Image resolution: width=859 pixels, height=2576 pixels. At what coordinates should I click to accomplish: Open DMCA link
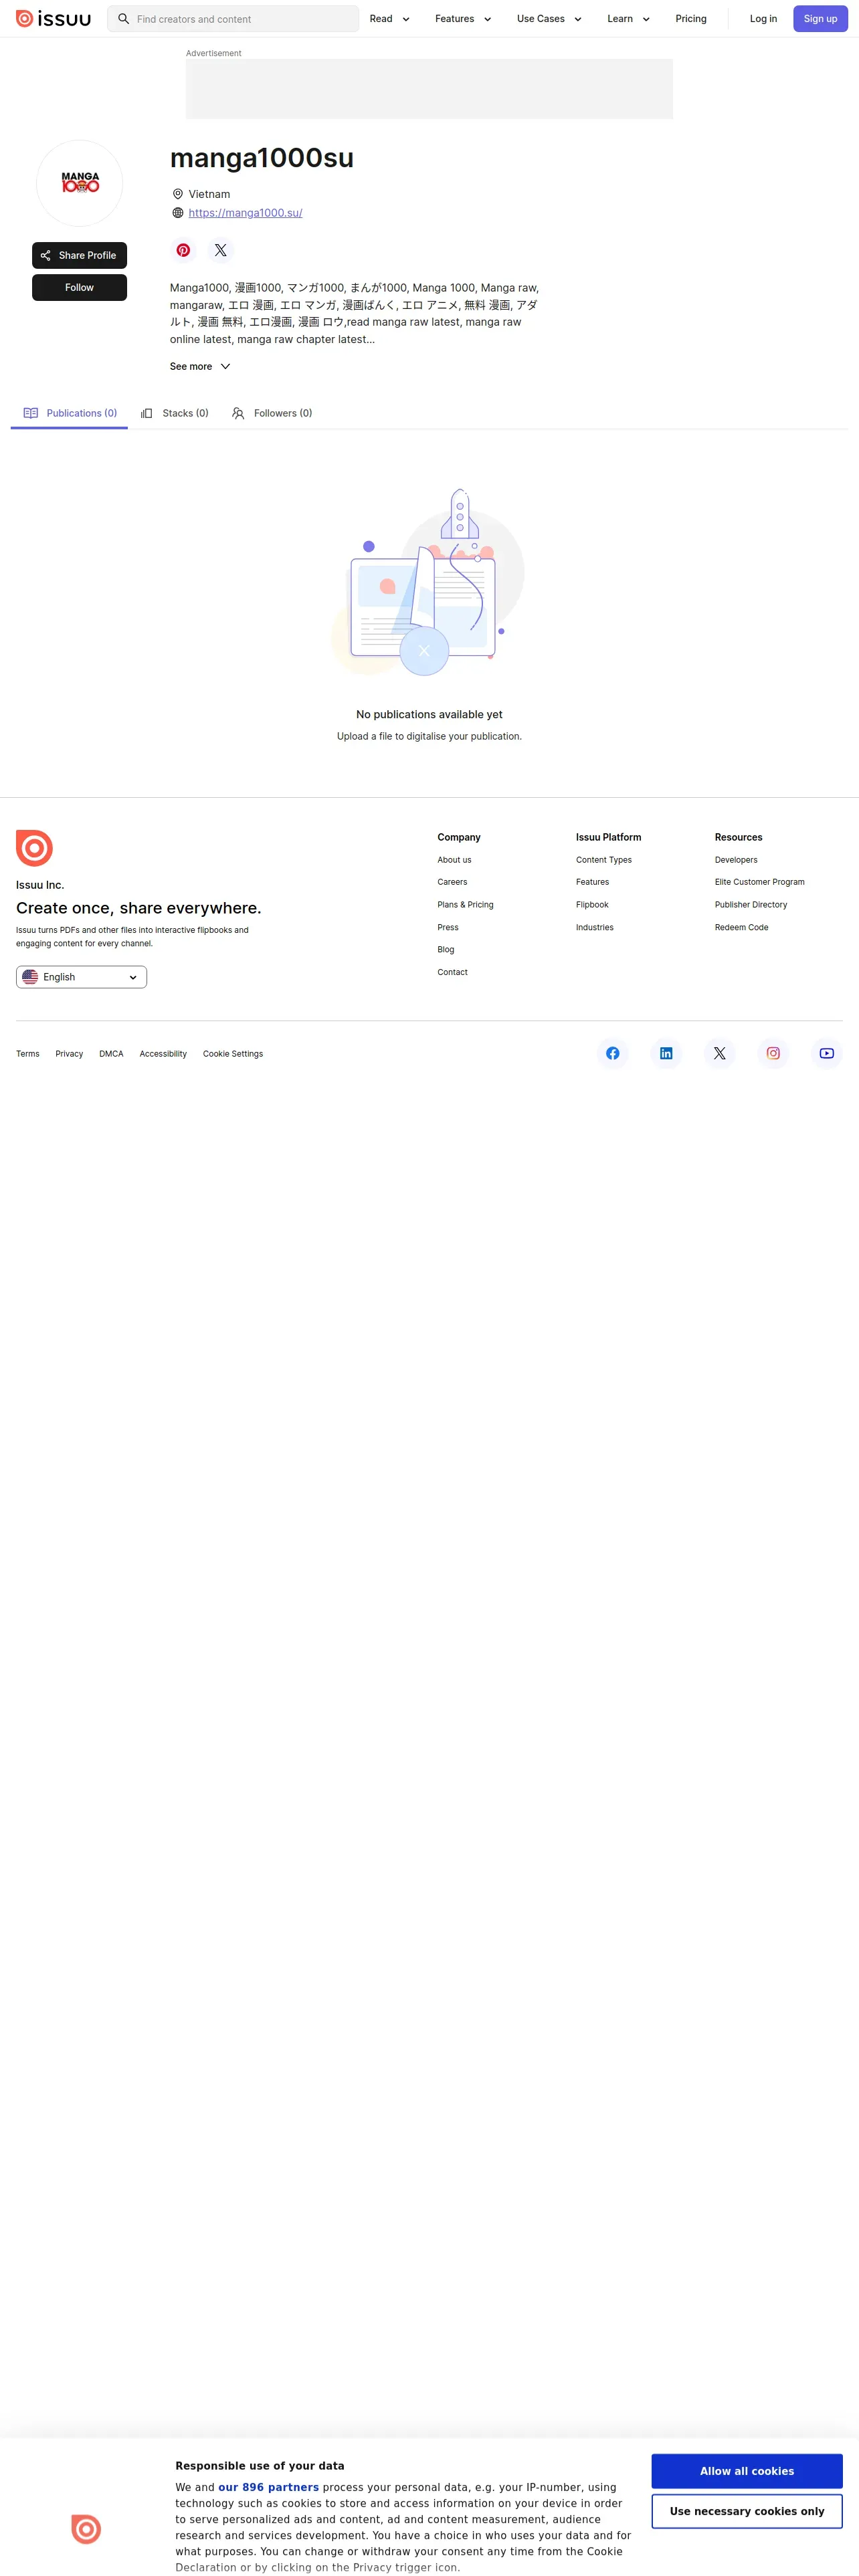point(111,1054)
